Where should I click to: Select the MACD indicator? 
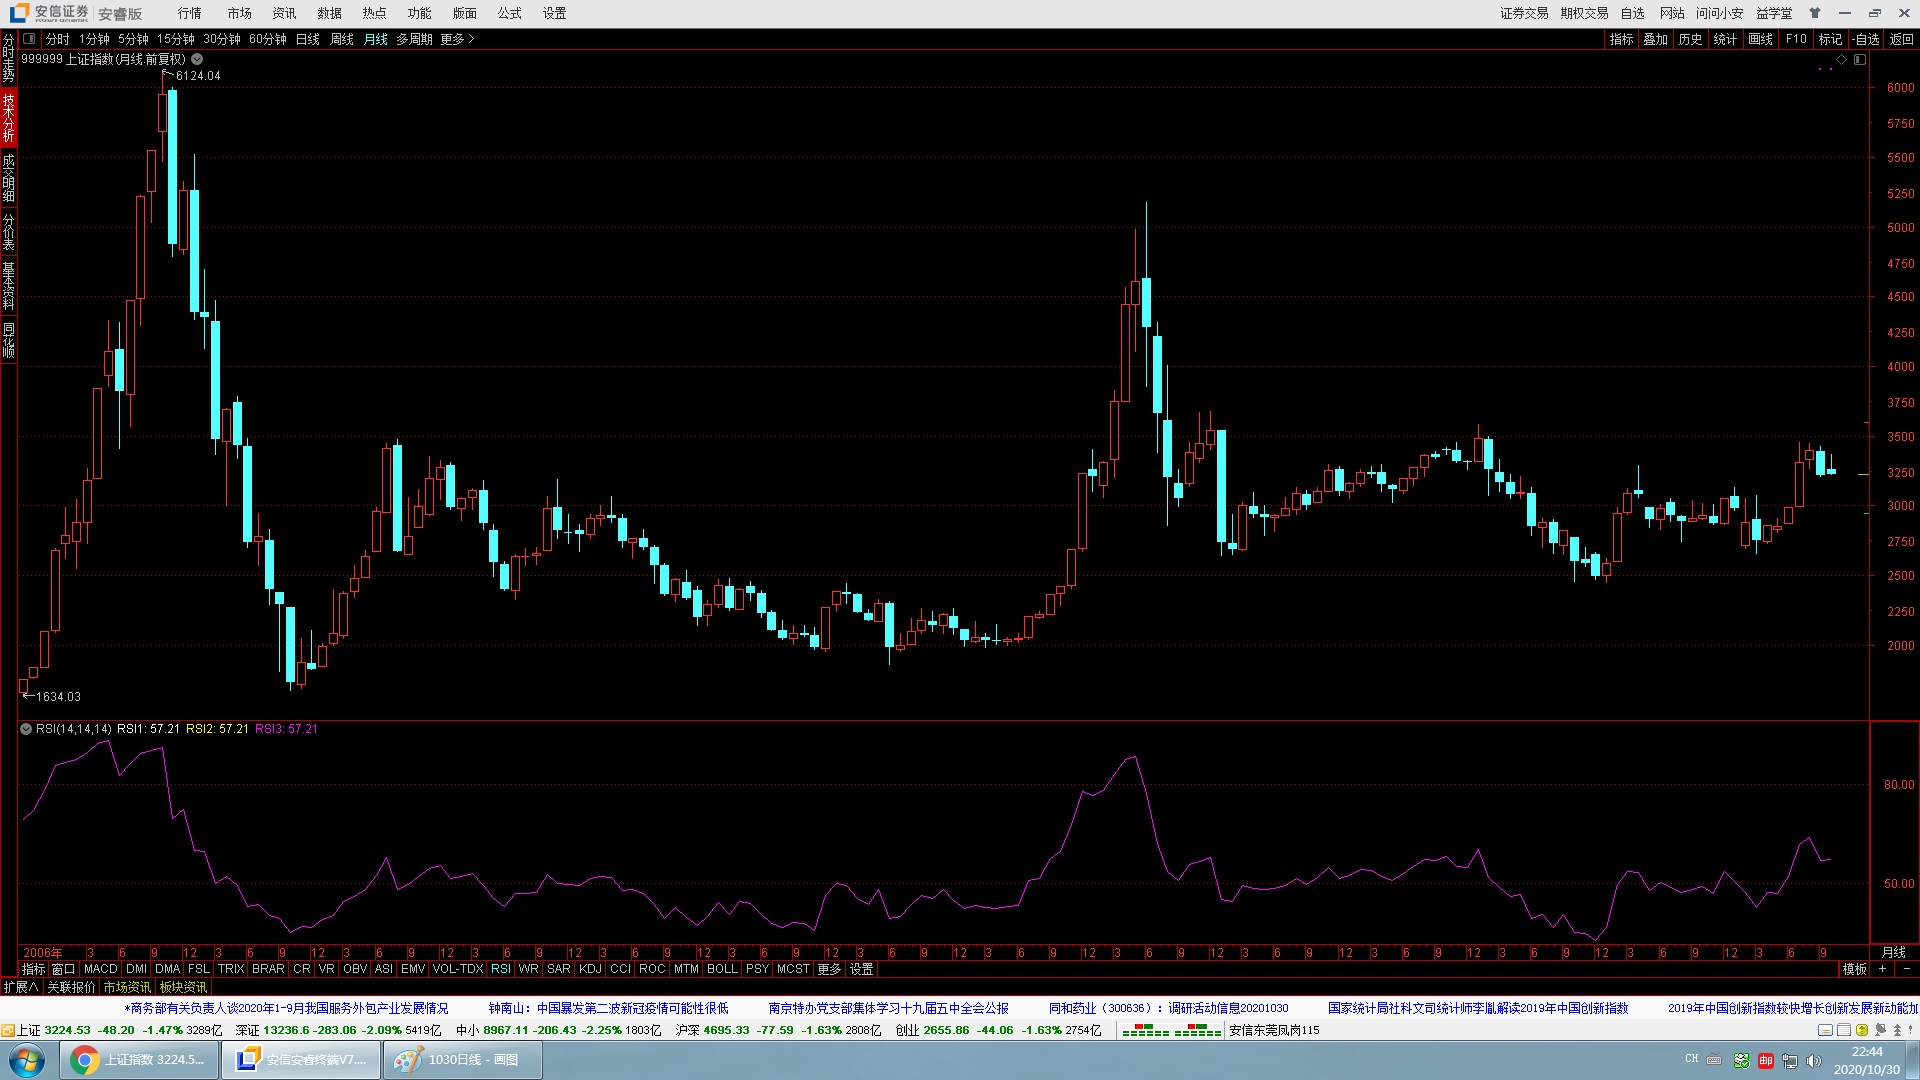[101, 969]
